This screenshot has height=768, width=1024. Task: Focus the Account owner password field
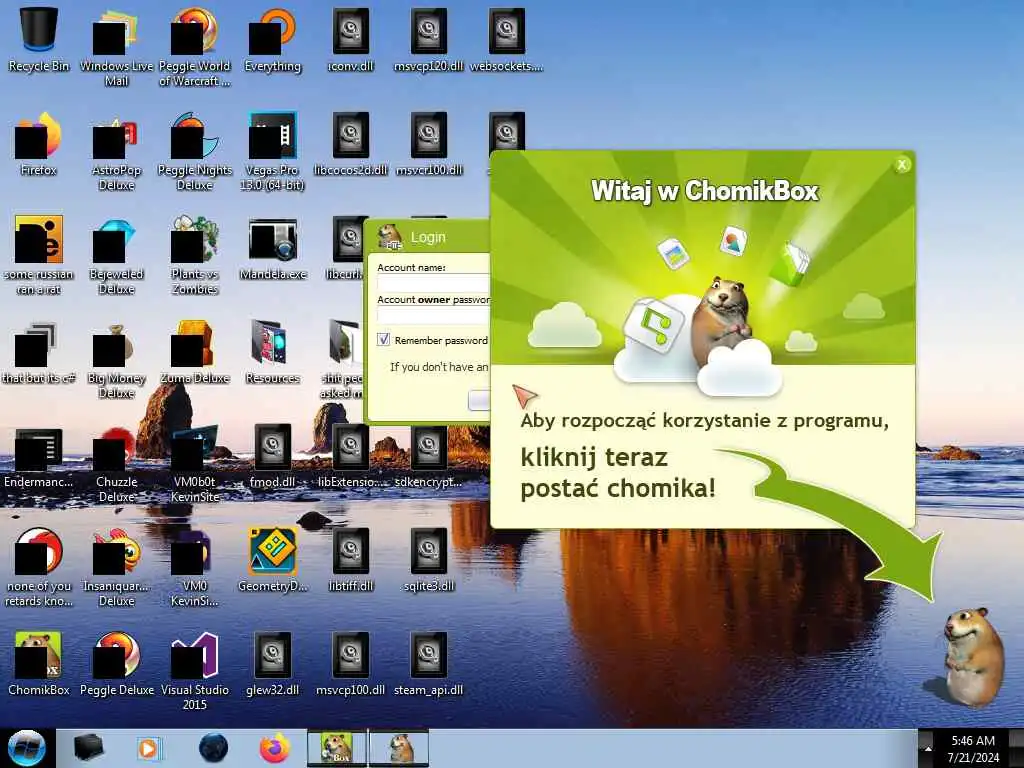point(433,315)
